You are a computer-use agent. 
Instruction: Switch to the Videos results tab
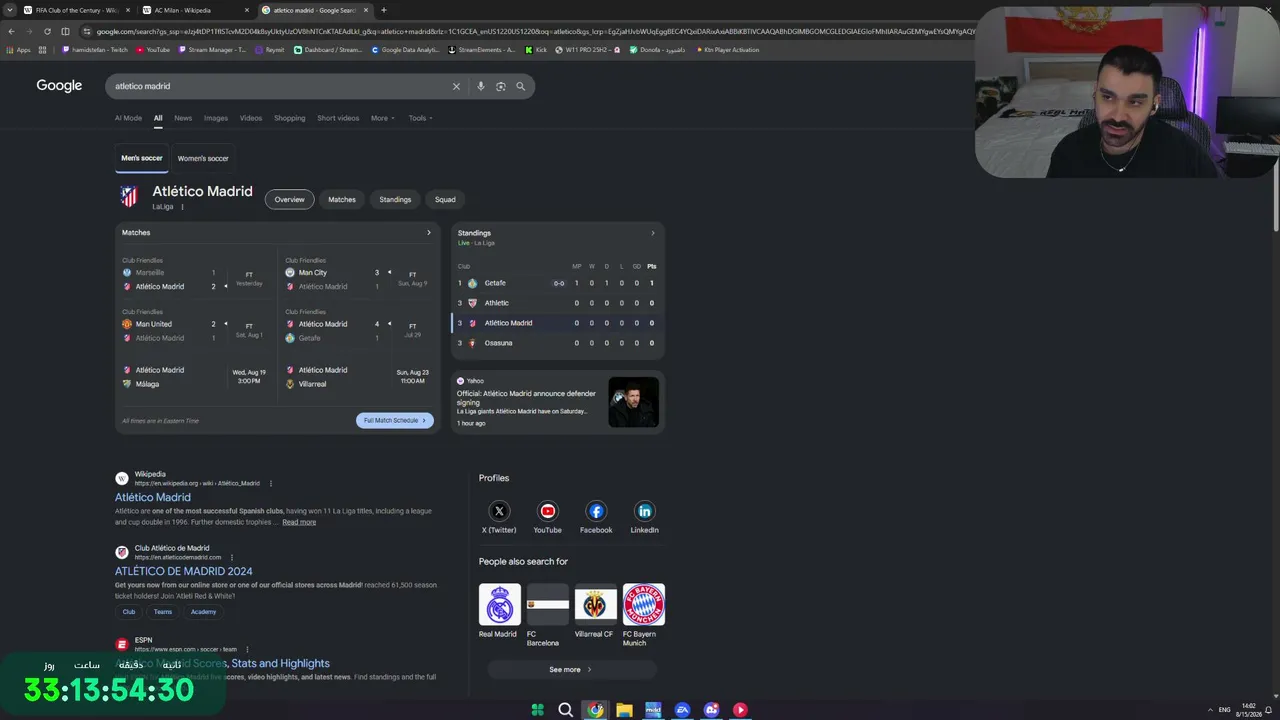point(251,118)
